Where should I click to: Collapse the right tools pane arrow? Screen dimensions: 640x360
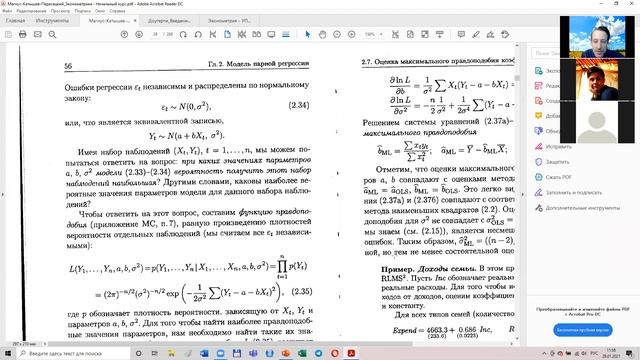click(523, 195)
